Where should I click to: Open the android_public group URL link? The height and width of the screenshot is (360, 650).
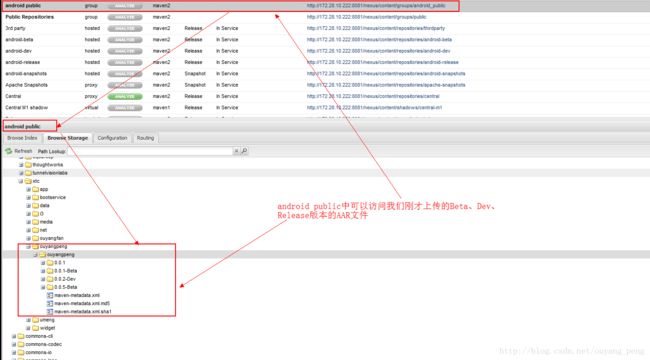pyautogui.click(x=376, y=6)
